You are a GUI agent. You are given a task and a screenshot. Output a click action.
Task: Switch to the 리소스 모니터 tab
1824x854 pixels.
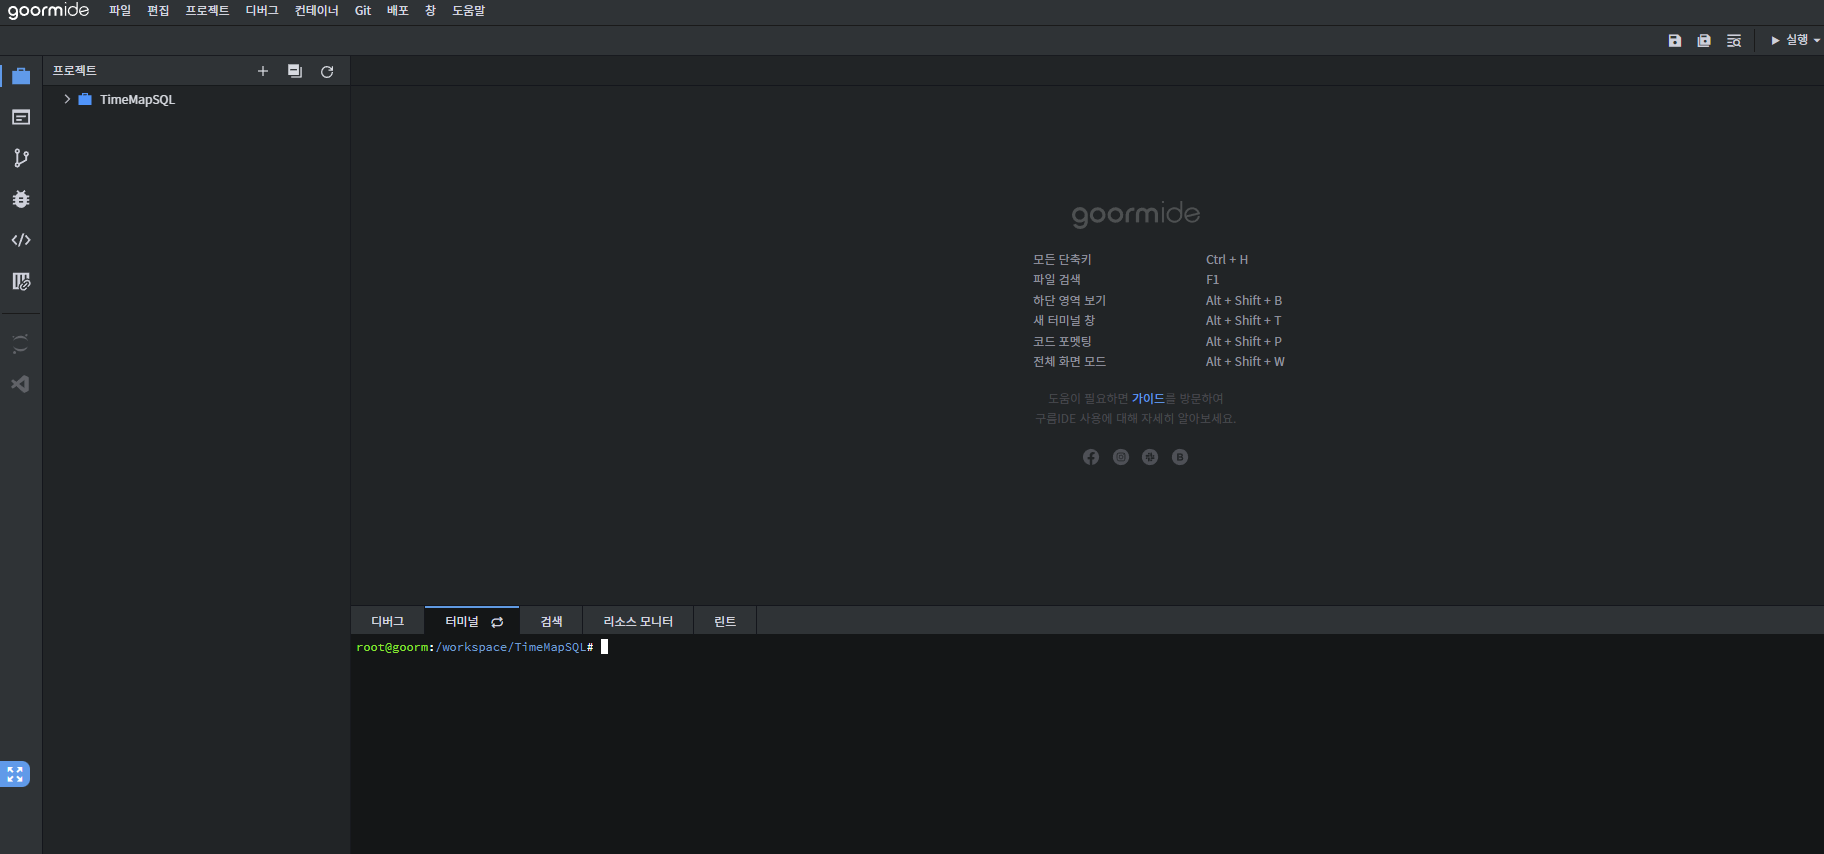coord(638,621)
